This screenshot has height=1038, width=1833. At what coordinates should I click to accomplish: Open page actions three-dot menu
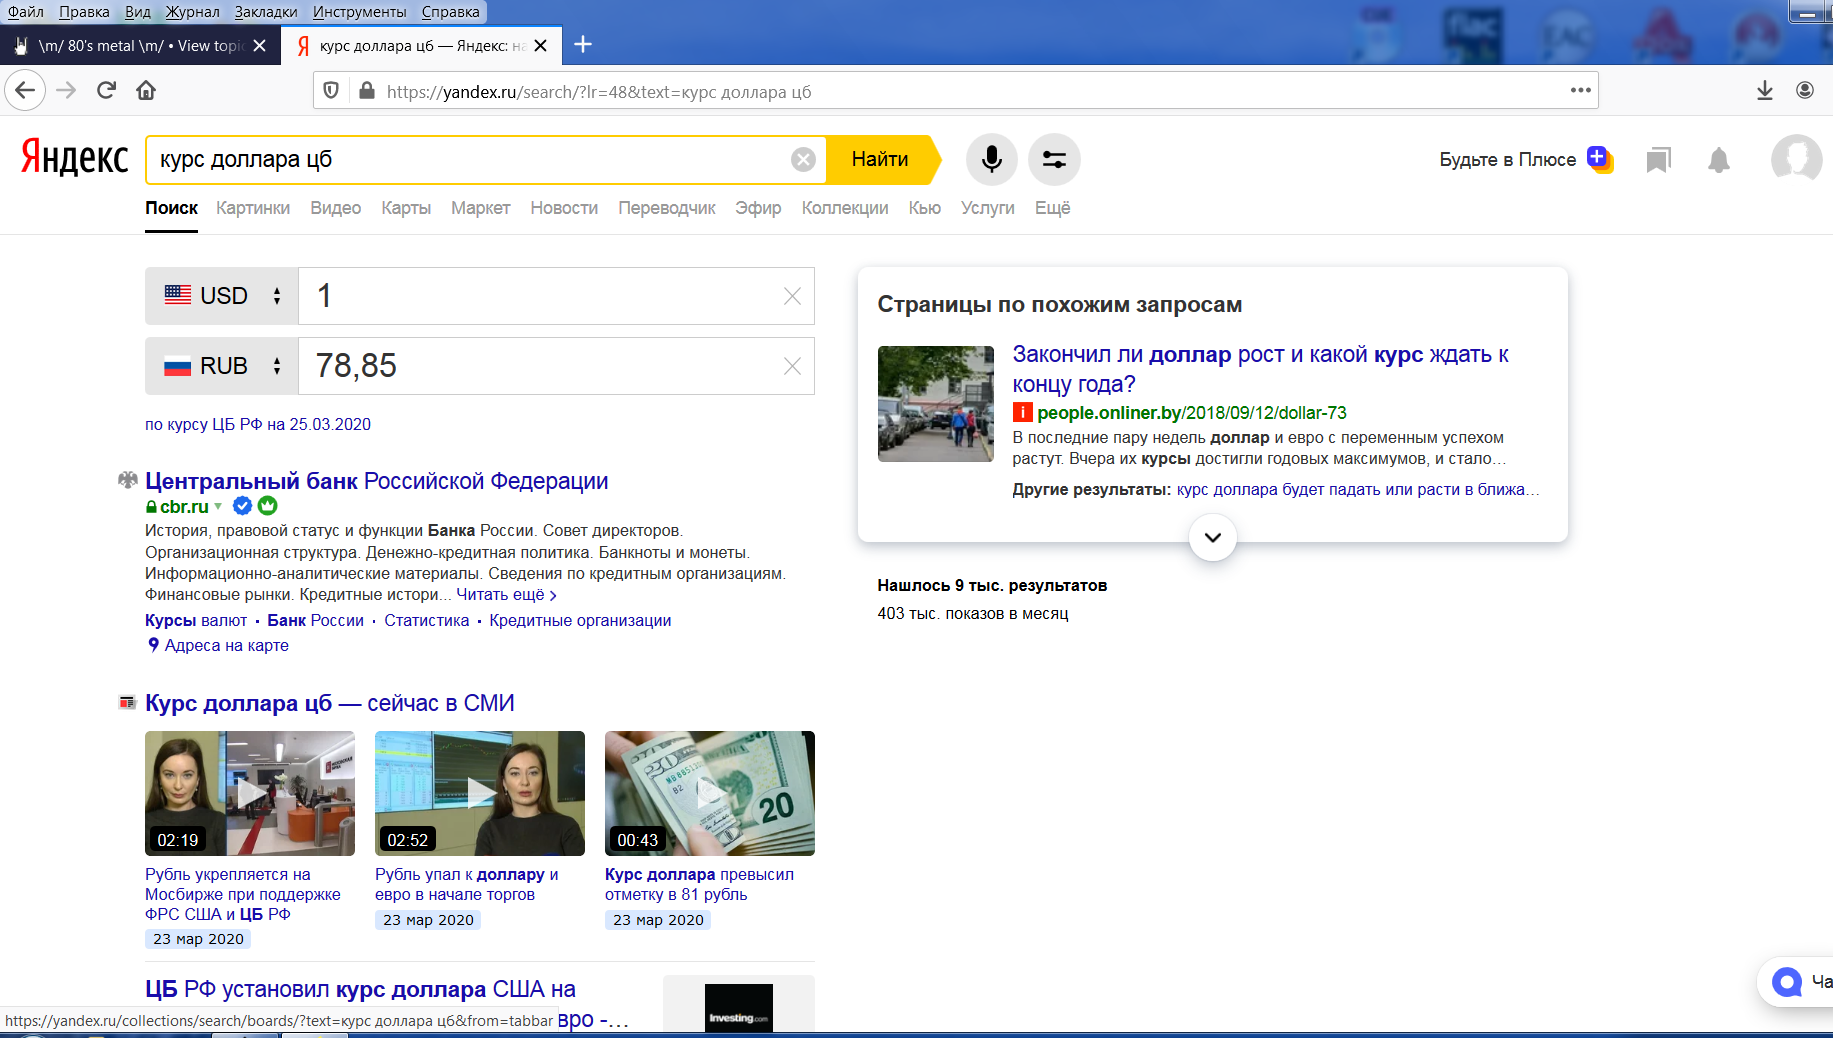tap(1580, 91)
